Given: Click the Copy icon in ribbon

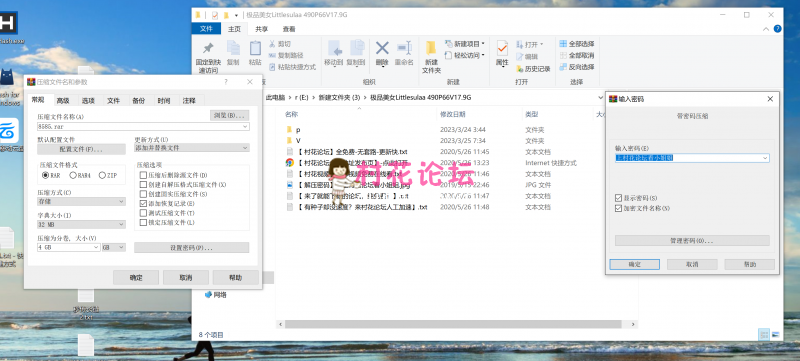Looking at the screenshot, I should click(233, 48).
